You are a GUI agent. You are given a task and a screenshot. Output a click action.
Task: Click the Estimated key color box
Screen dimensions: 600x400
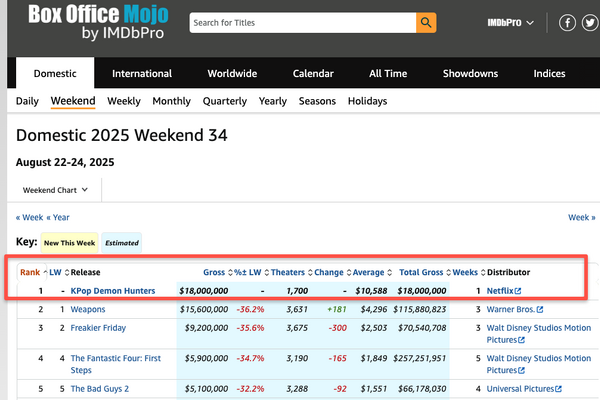tap(121, 242)
